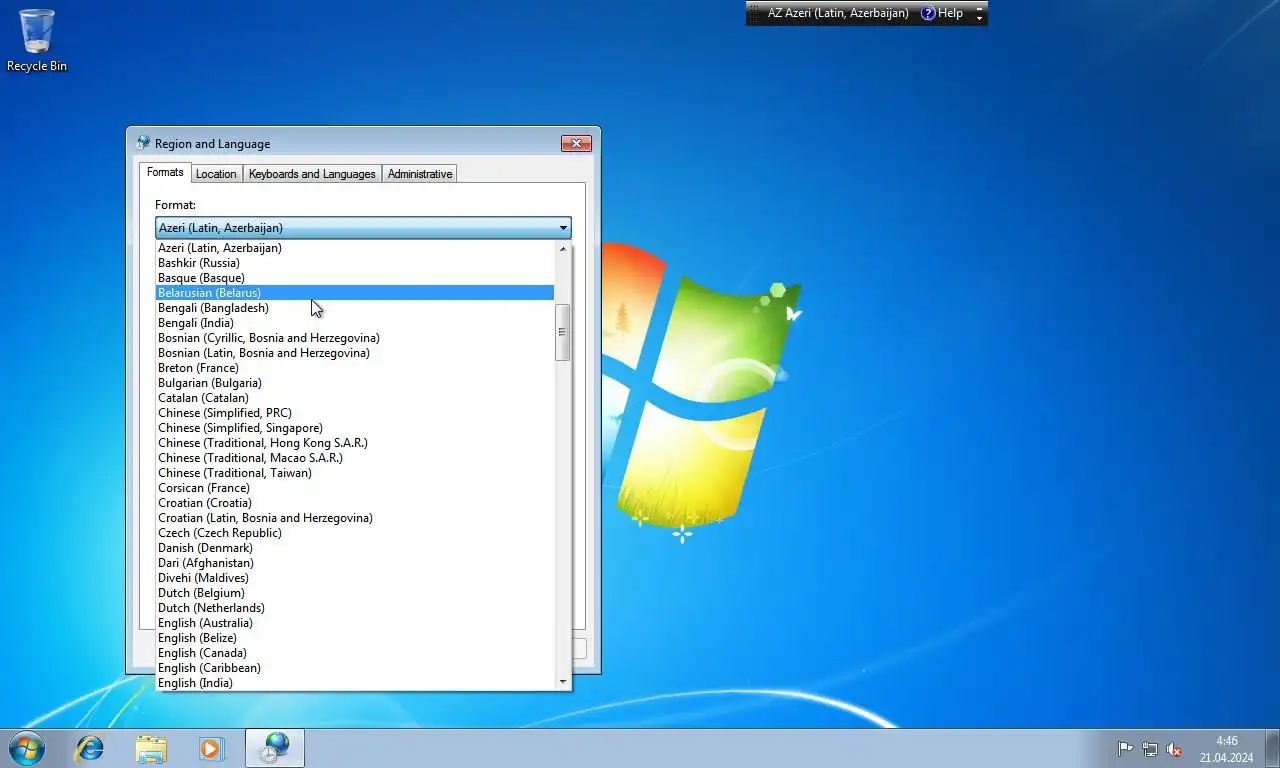The image size is (1280, 768).
Task: Select Chinese (Traditional, Macao S.A.R.)
Action: click(x=355, y=458)
